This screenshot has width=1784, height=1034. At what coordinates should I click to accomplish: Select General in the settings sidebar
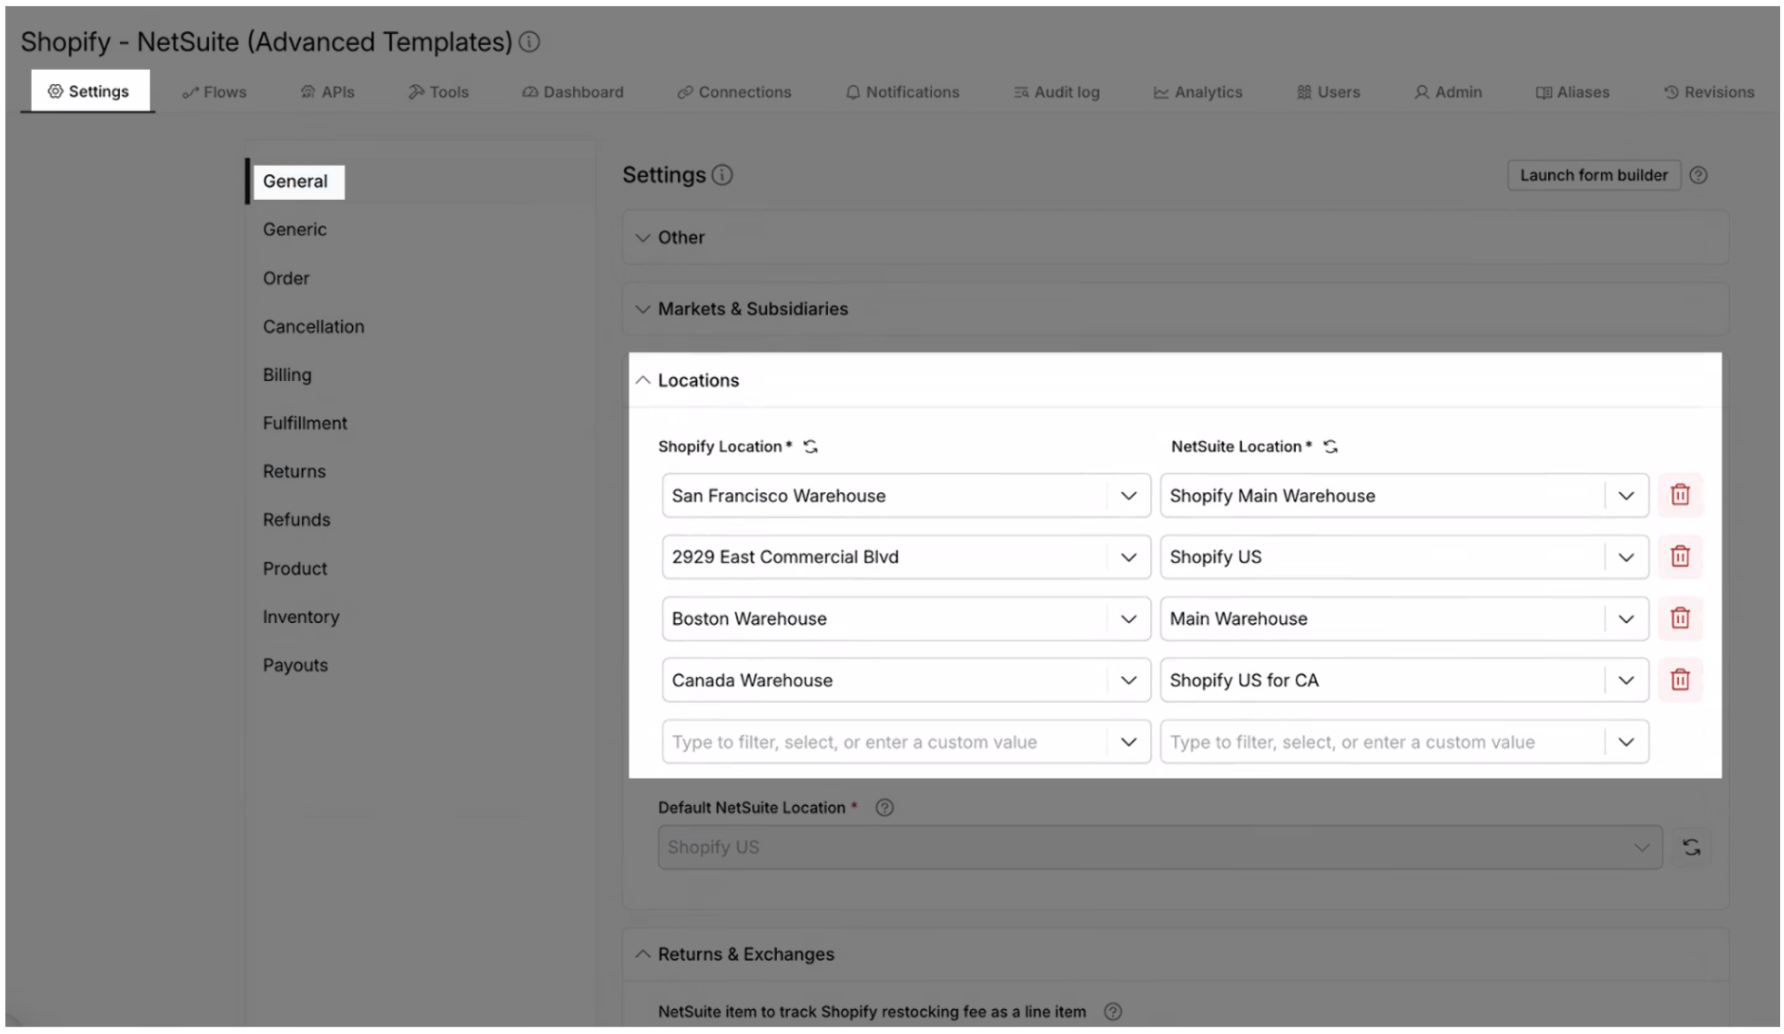click(x=298, y=182)
